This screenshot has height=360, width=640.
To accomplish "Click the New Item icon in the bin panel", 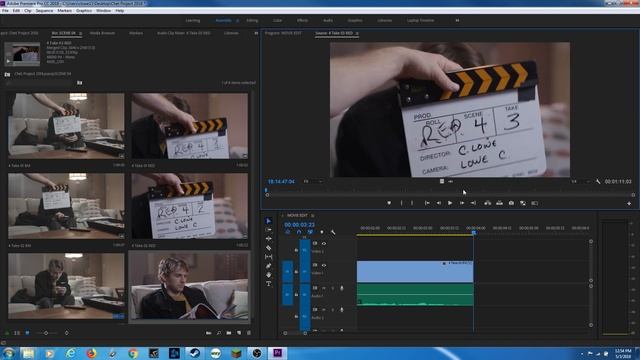I will pos(239,333).
